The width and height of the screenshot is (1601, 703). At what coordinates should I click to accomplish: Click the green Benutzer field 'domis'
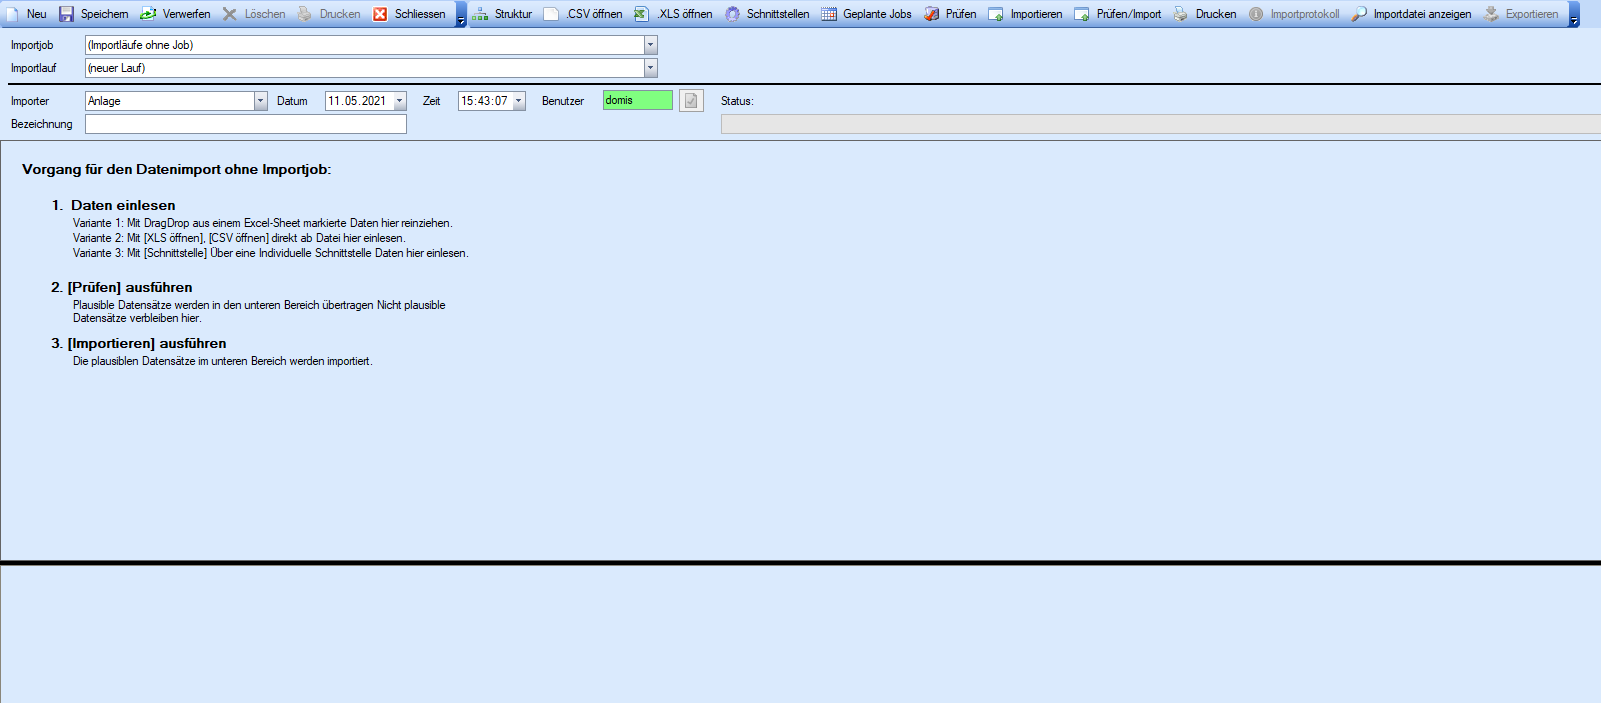pyautogui.click(x=637, y=100)
